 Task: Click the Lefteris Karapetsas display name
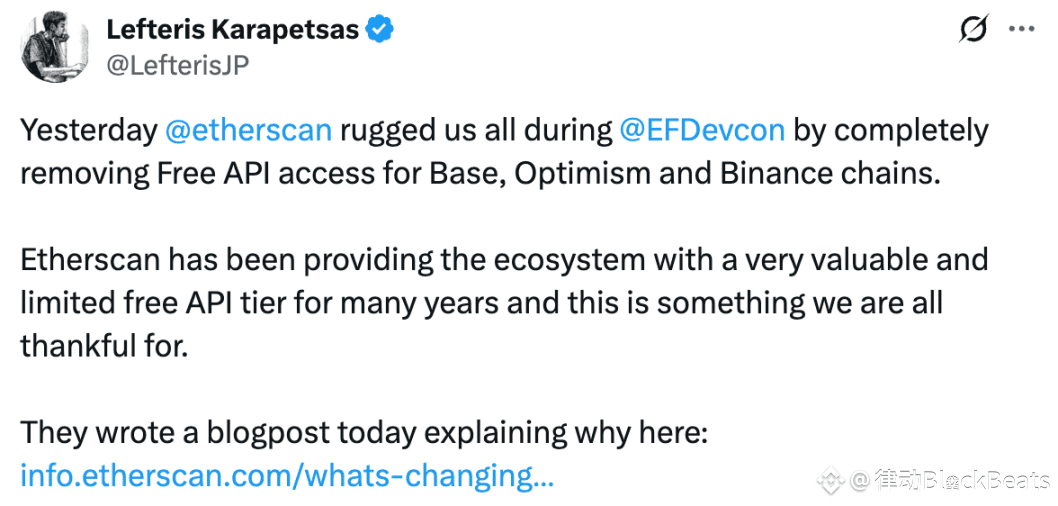click(x=233, y=30)
